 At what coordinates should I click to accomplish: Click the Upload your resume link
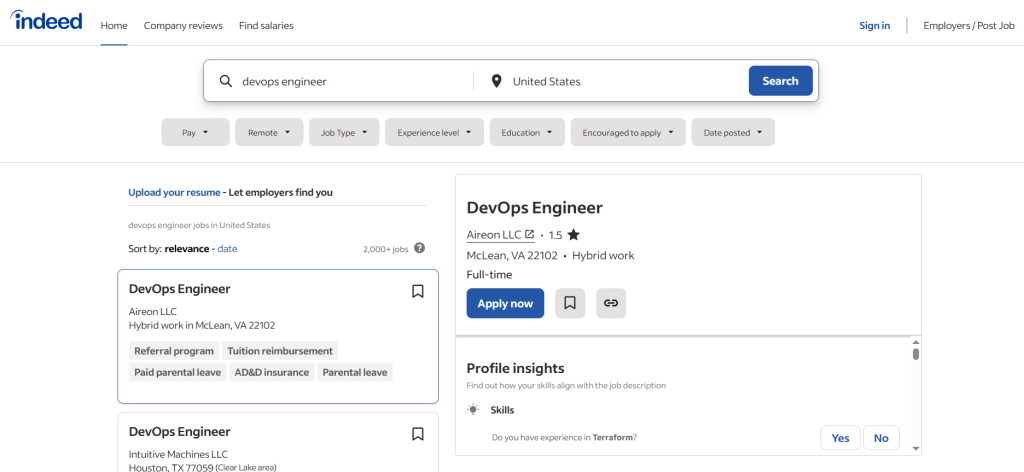(x=174, y=193)
